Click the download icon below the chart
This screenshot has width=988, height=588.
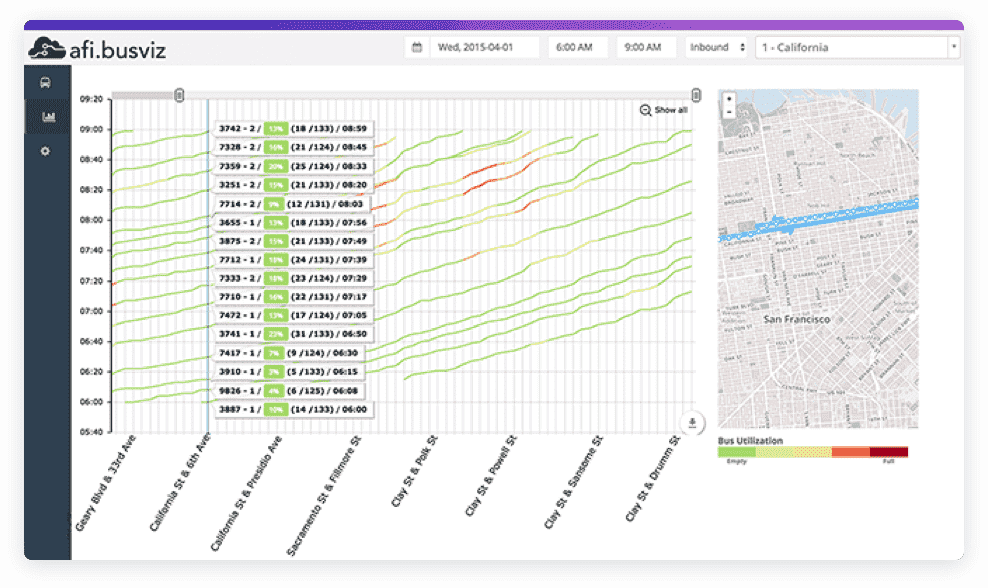point(691,422)
